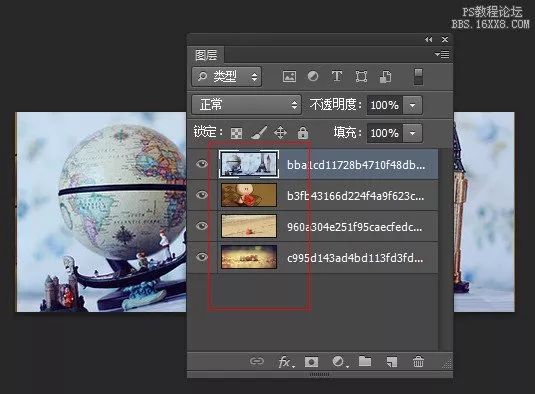This screenshot has height=394, width=535.
Task: Click the layers panel vertical scrollbar
Action: pyautogui.click(x=445, y=249)
